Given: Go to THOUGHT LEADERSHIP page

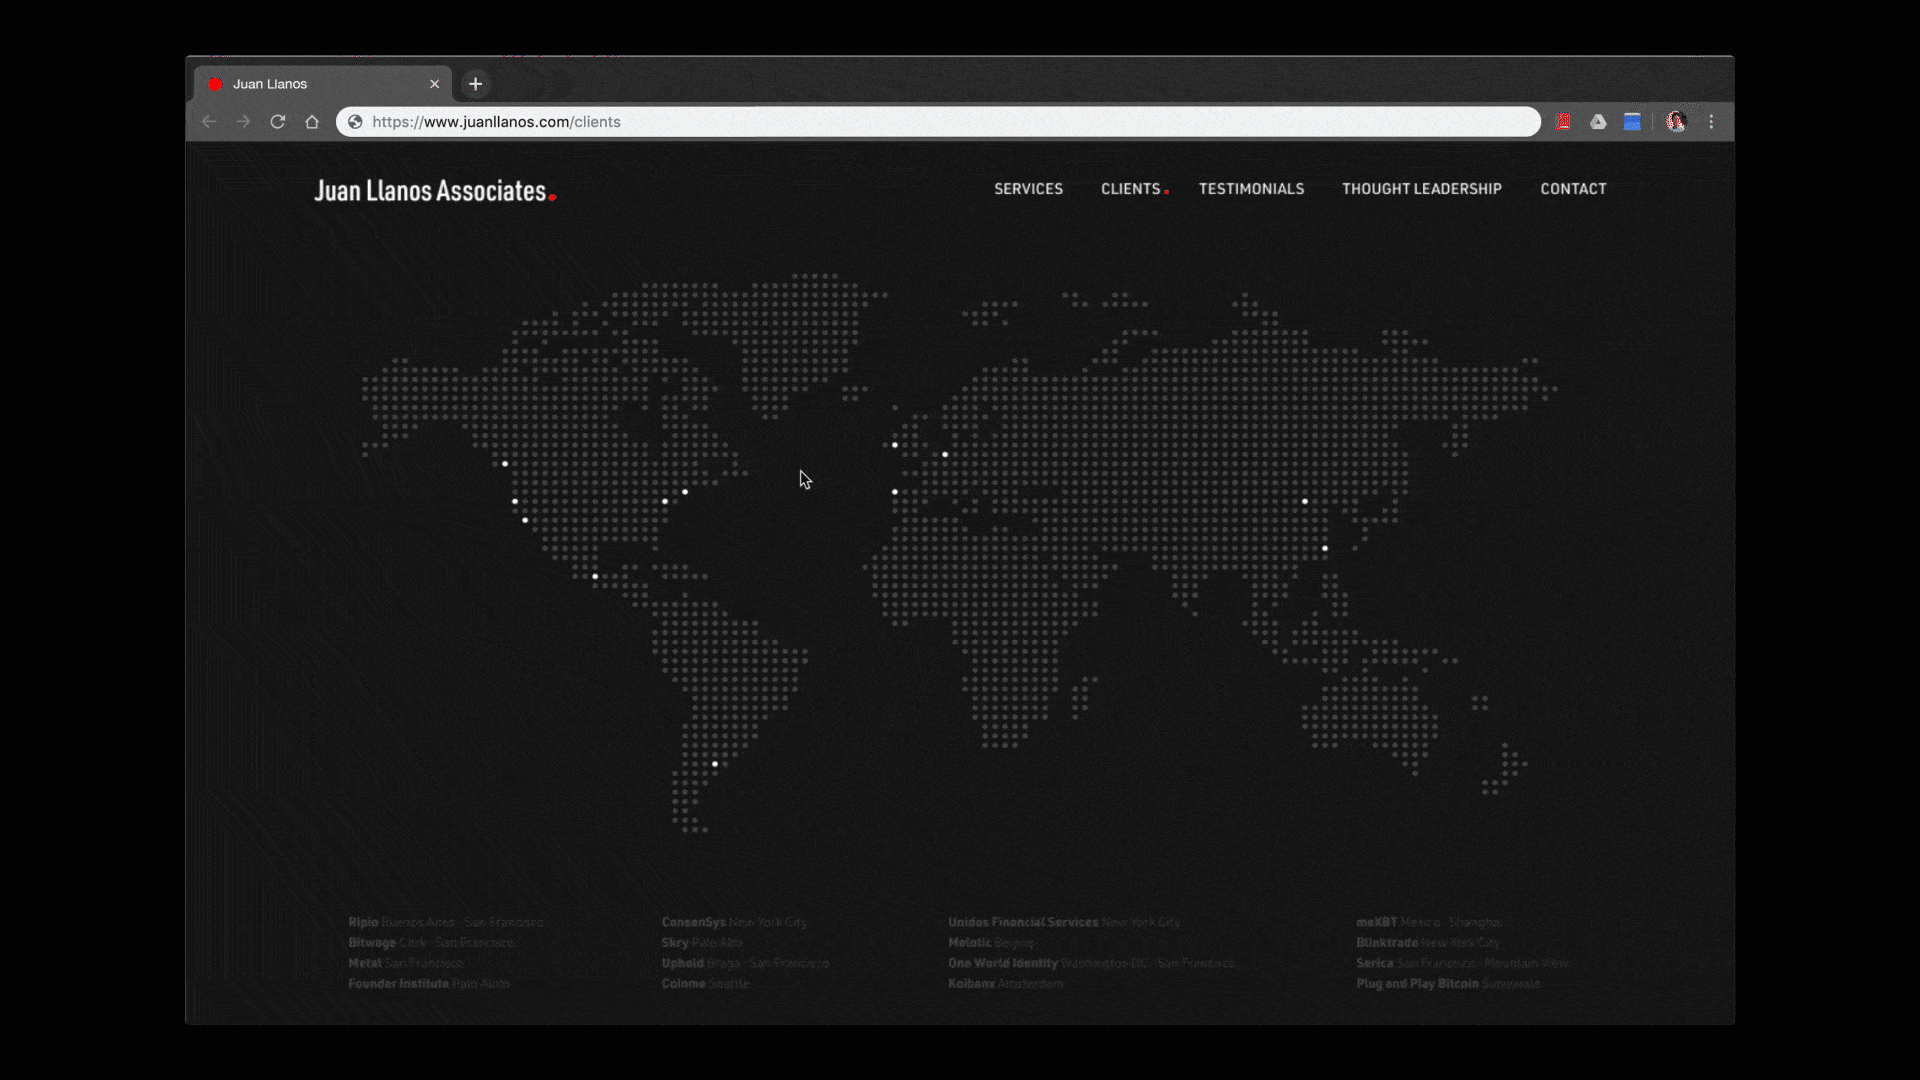Looking at the screenshot, I should pos(1421,189).
